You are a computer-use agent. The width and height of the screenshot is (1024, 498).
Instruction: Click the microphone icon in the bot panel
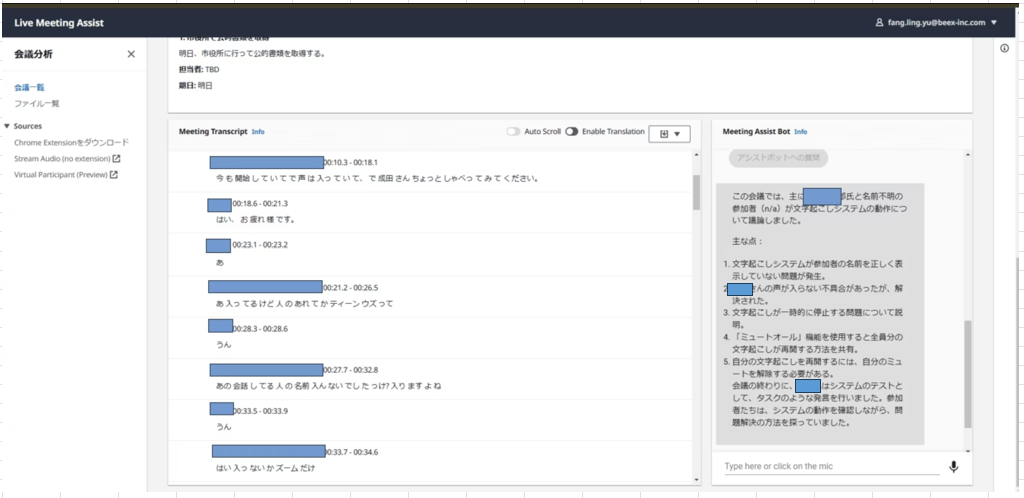(x=953, y=467)
